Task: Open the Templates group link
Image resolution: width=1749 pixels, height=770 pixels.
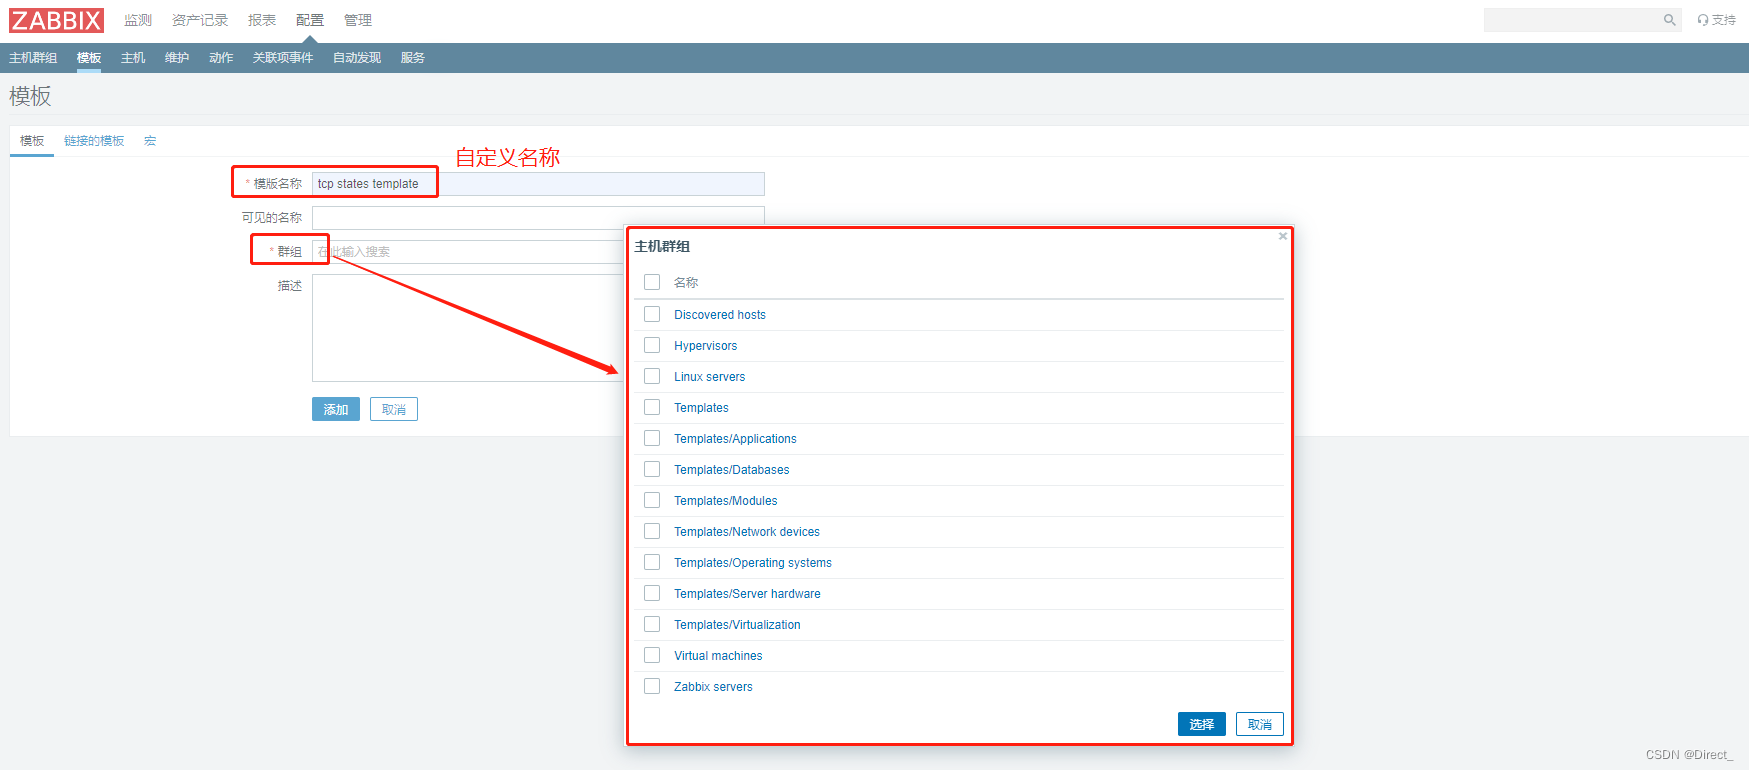Action: click(x=701, y=408)
